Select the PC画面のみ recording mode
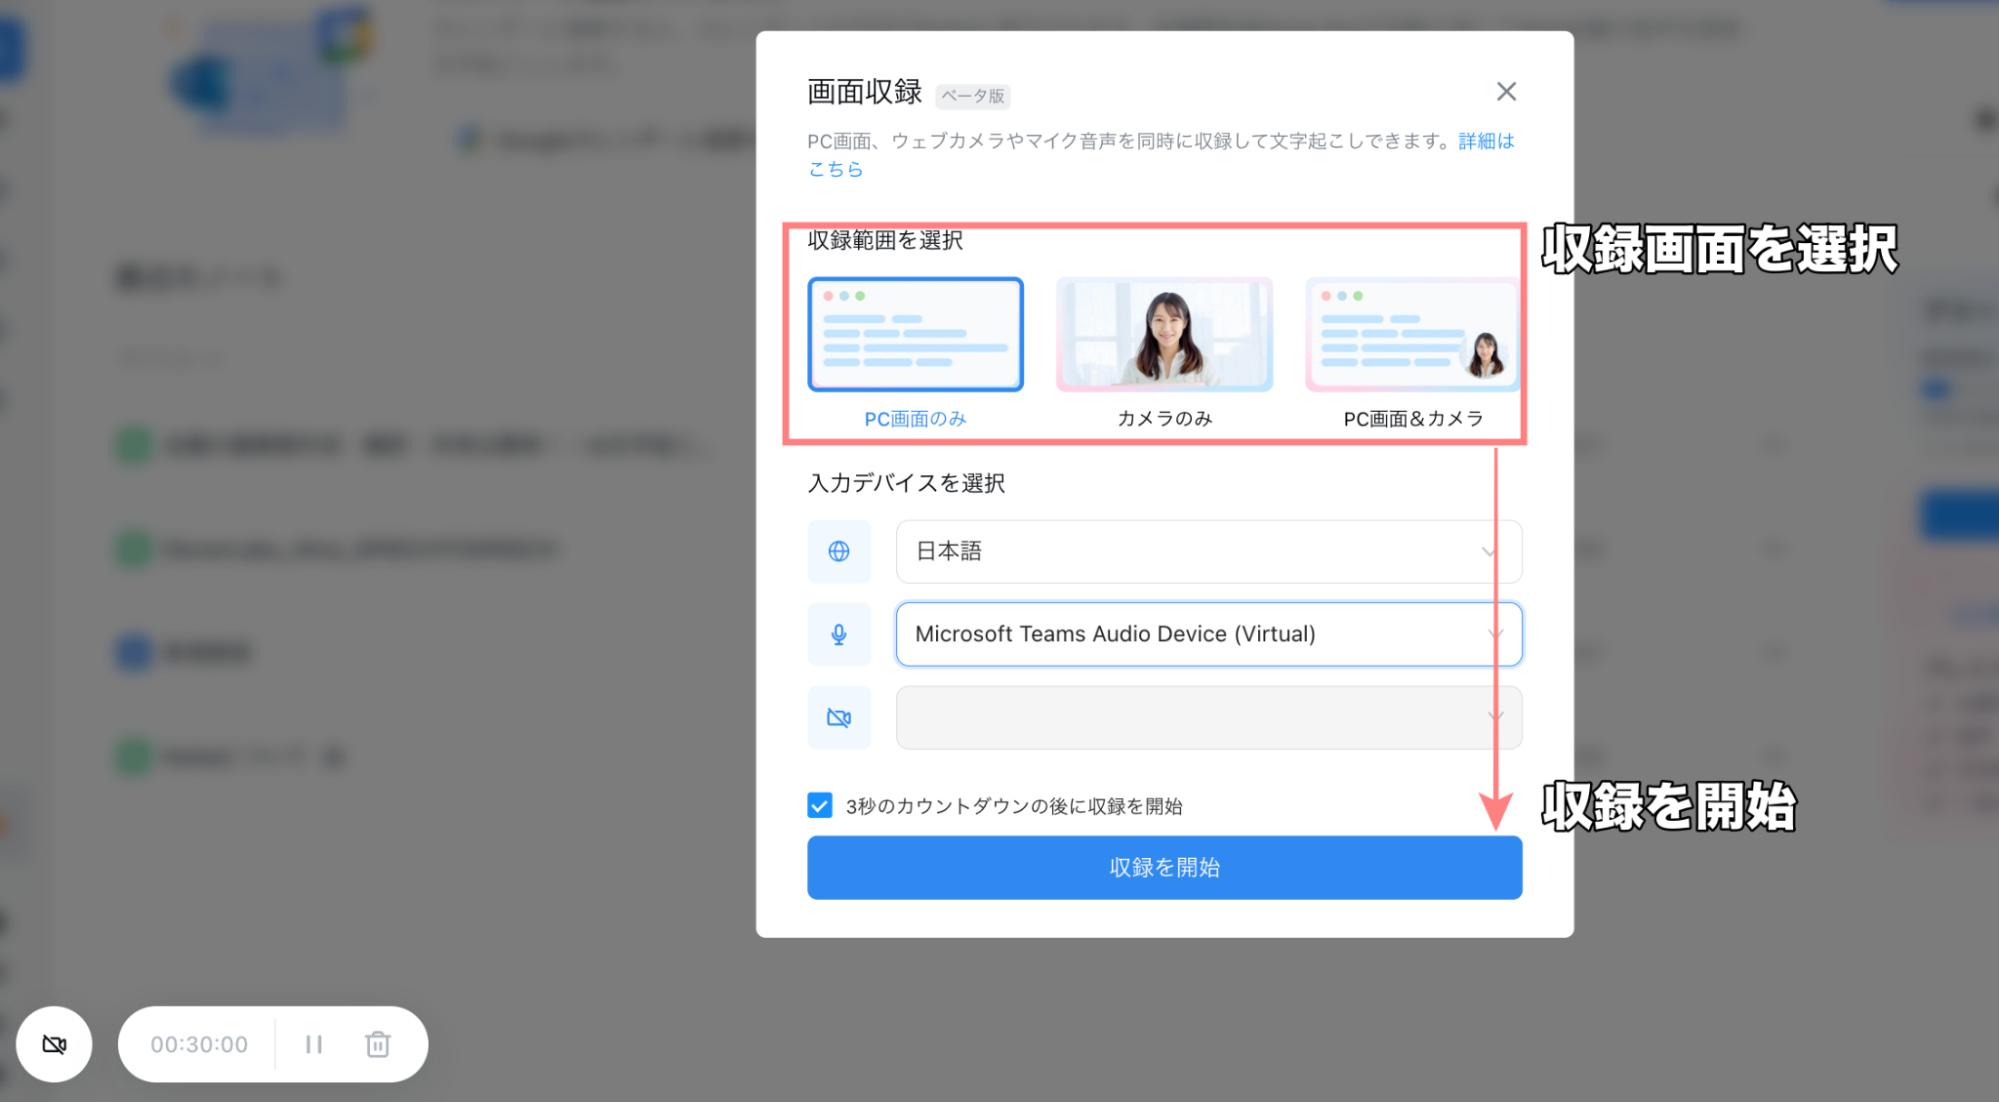This screenshot has width=1999, height=1102. [915, 334]
